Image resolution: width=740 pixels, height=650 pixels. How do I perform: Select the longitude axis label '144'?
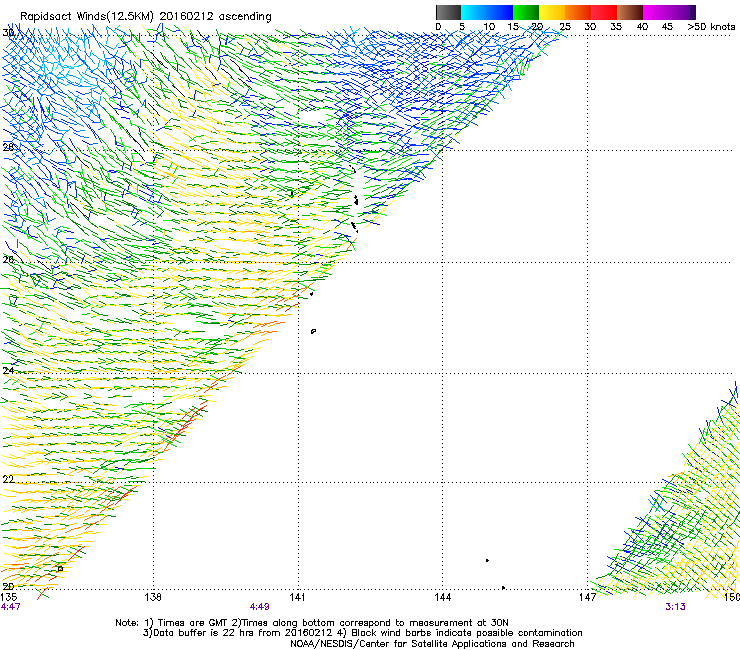point(442,597)
